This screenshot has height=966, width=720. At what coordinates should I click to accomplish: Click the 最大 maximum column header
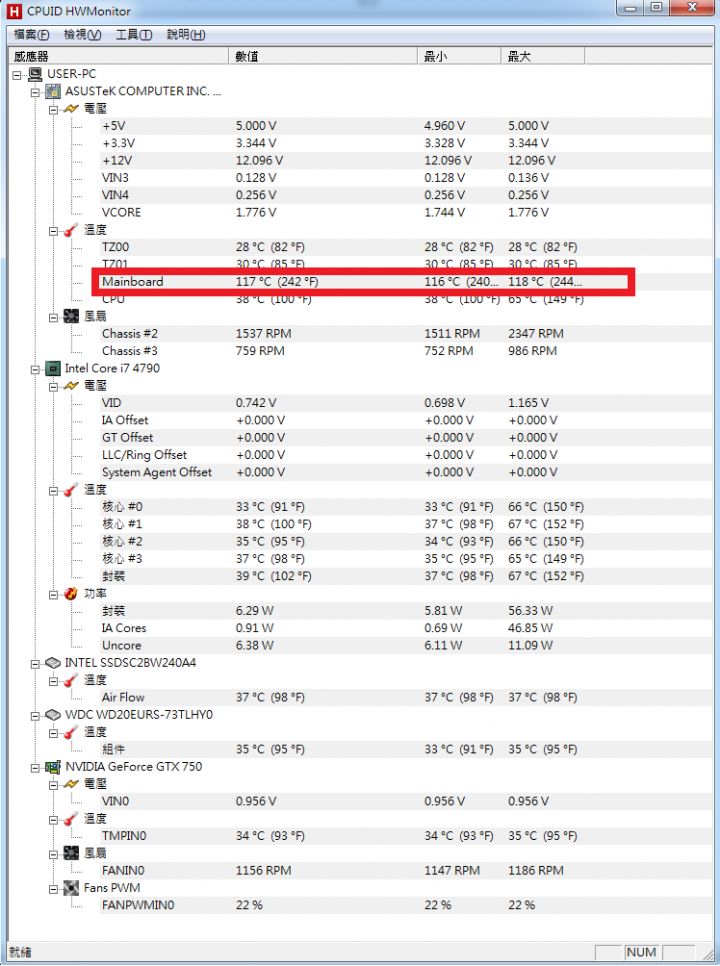543,56
